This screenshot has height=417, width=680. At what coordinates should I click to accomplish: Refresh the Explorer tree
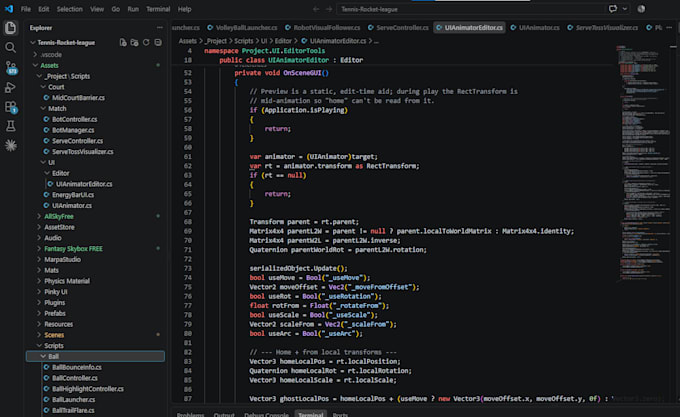click(x=146, y=42)
